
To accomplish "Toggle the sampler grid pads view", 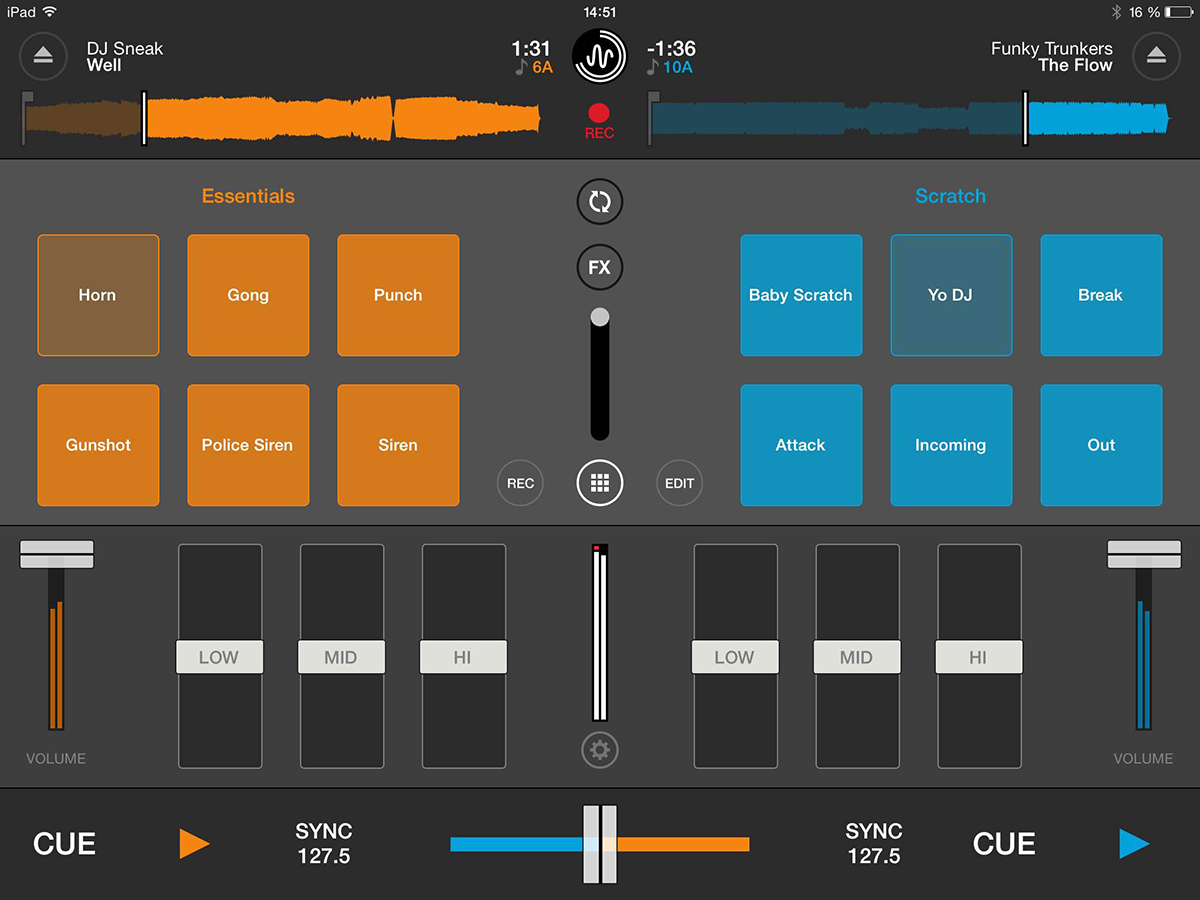I will [x=599, y=484].
